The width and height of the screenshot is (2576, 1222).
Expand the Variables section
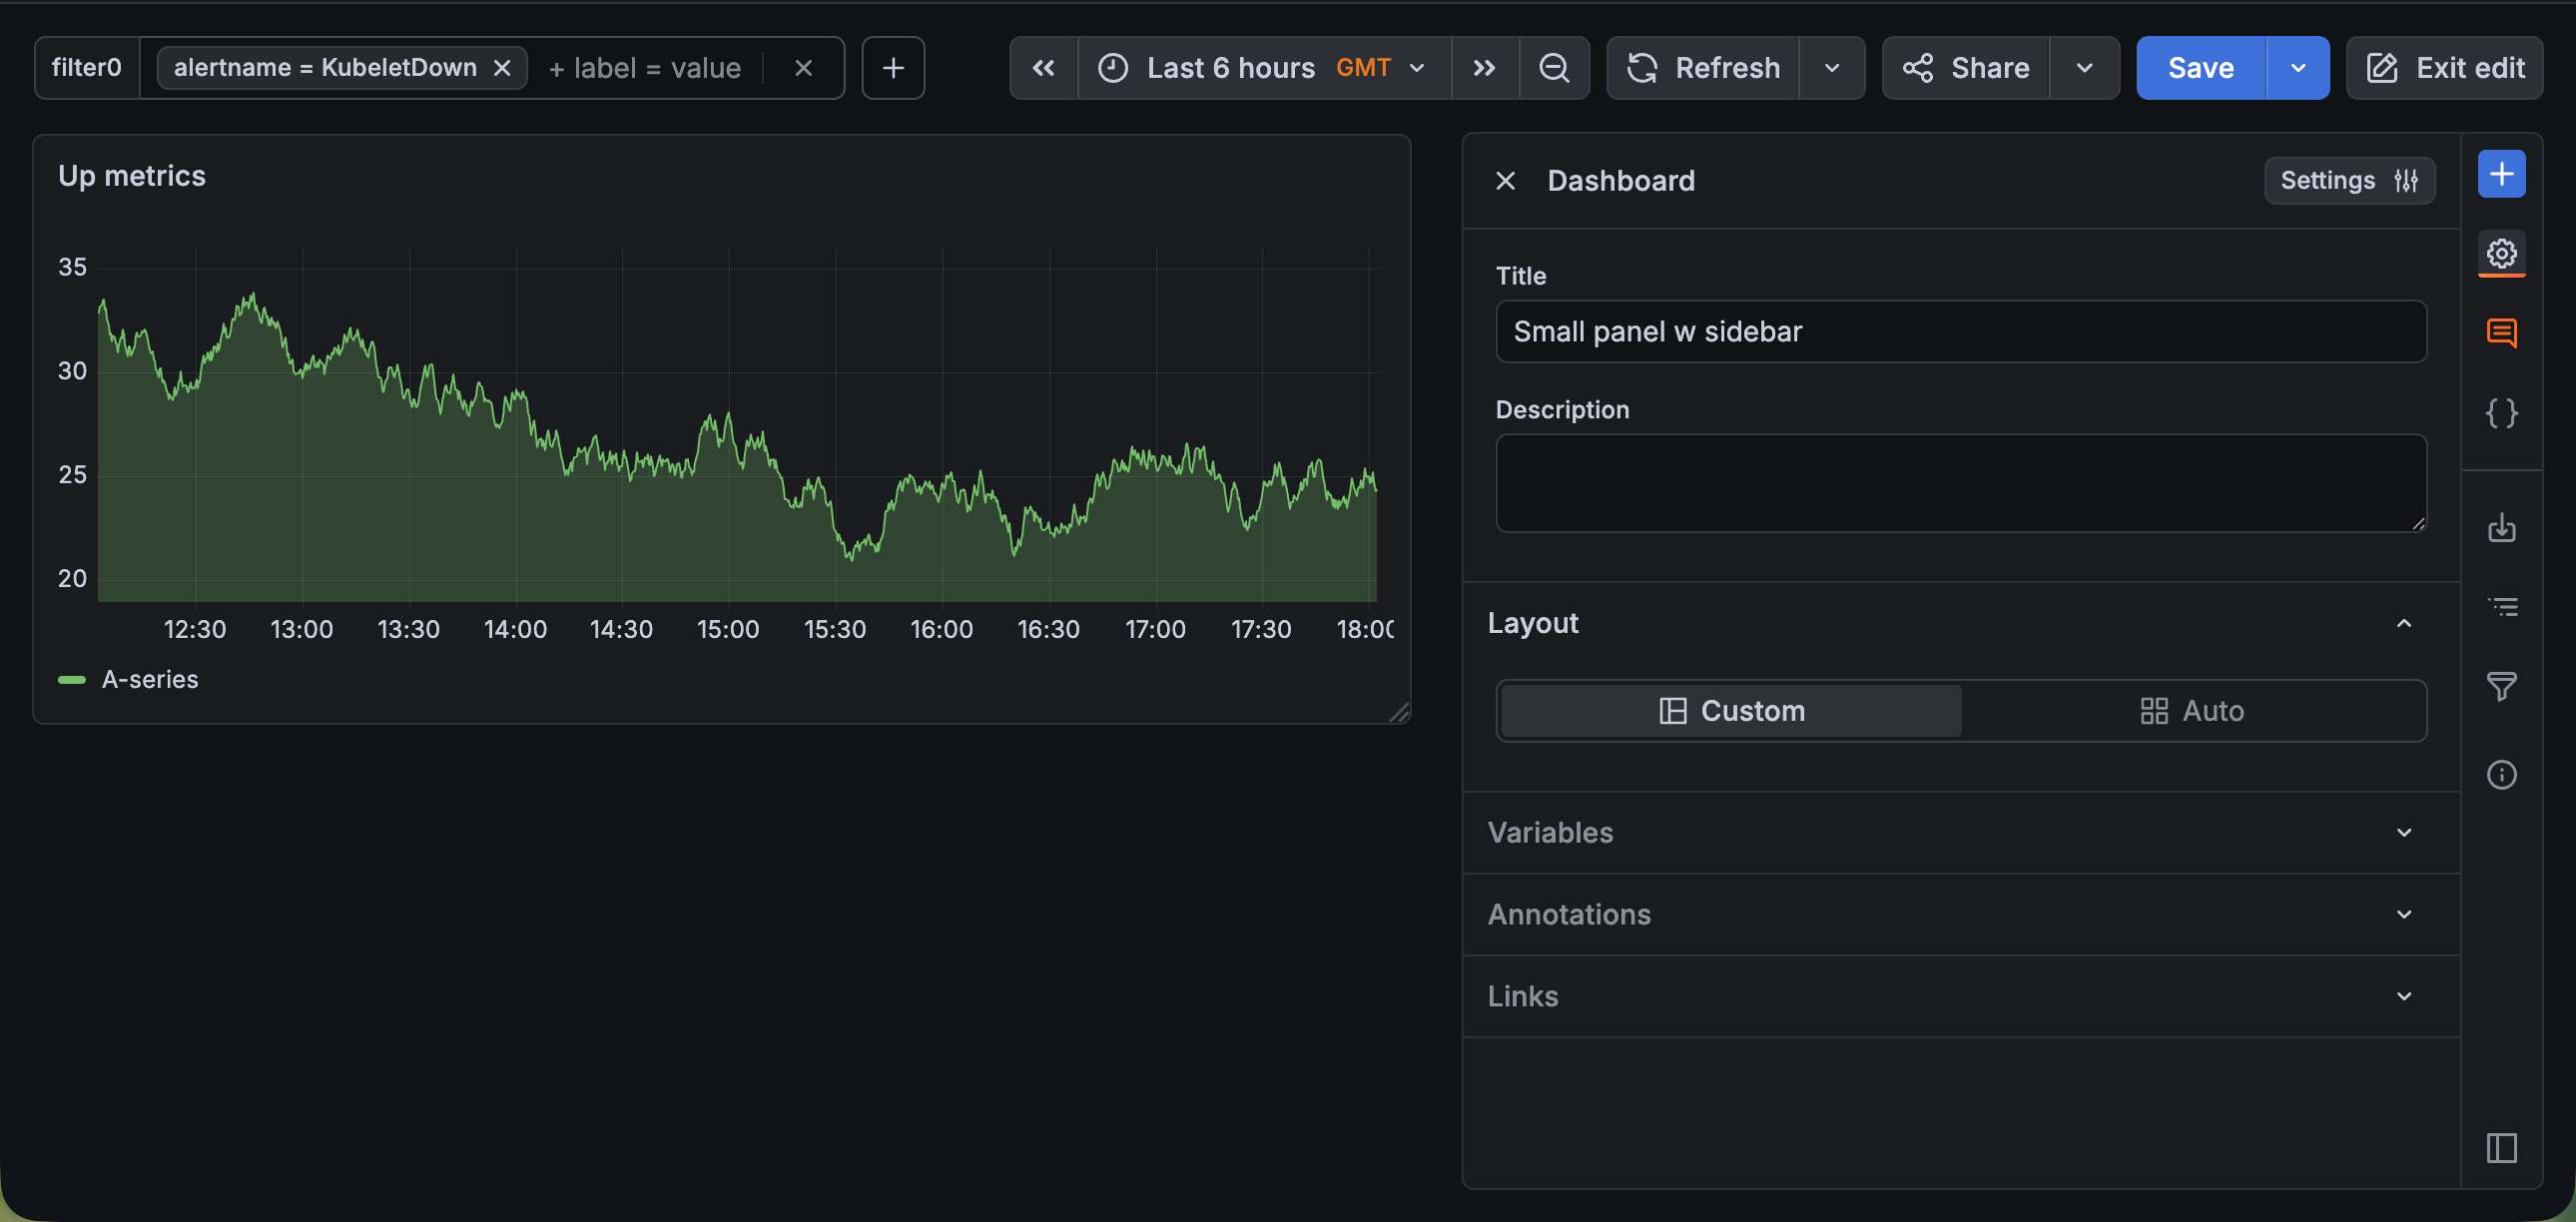(x=1958, y=832)
